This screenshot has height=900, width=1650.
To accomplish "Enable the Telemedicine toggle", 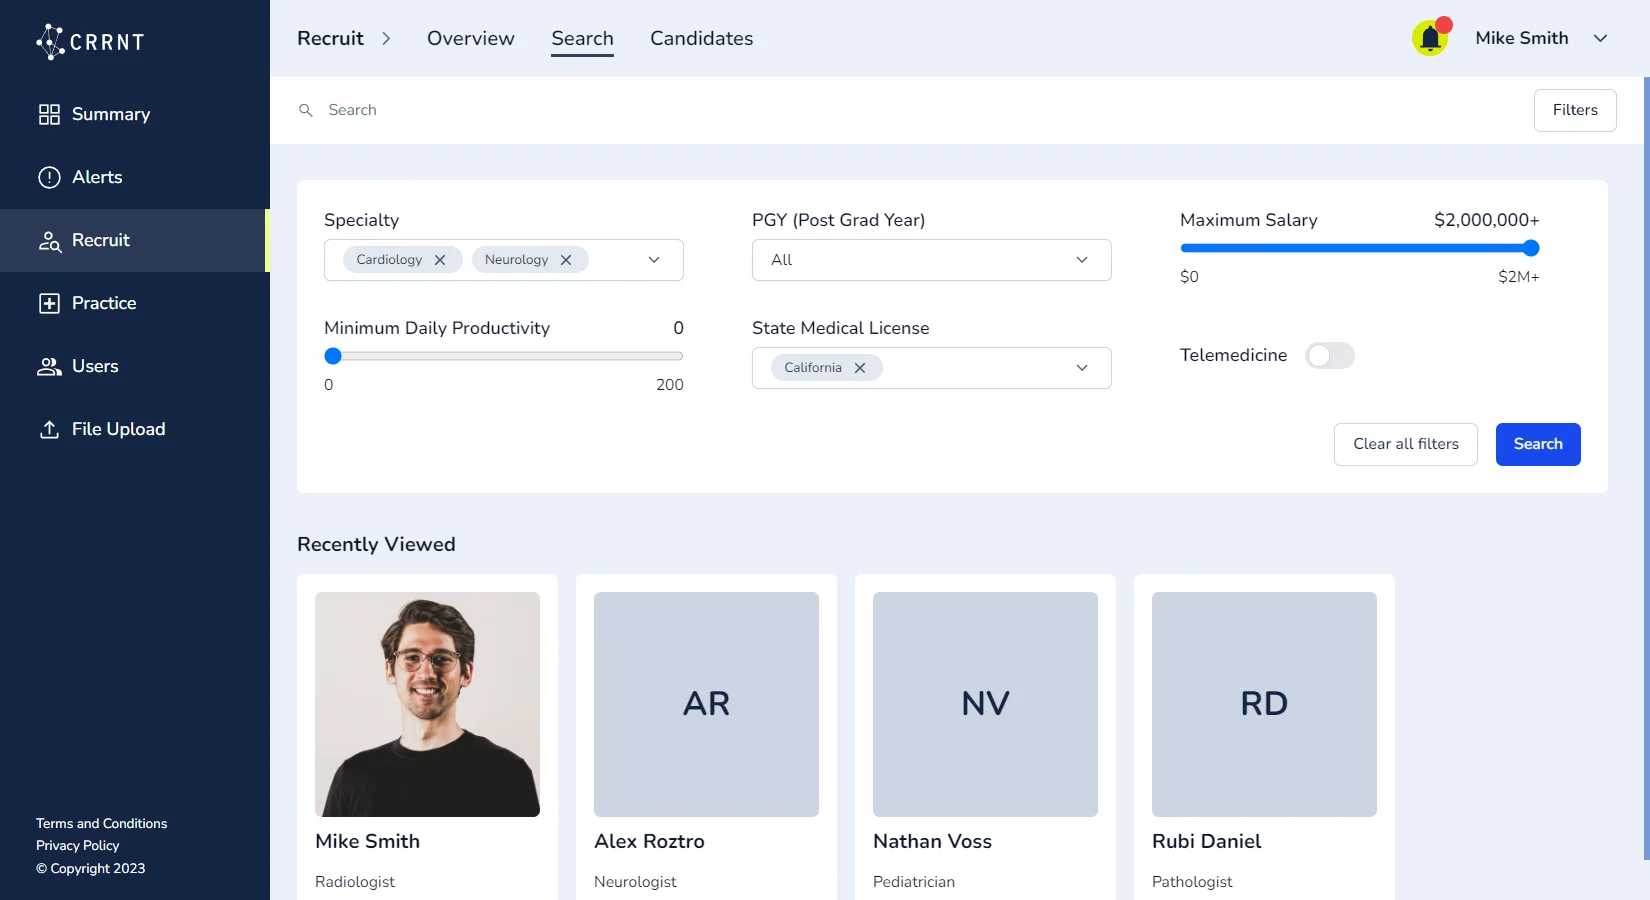I will click(x=1329, y=356).
